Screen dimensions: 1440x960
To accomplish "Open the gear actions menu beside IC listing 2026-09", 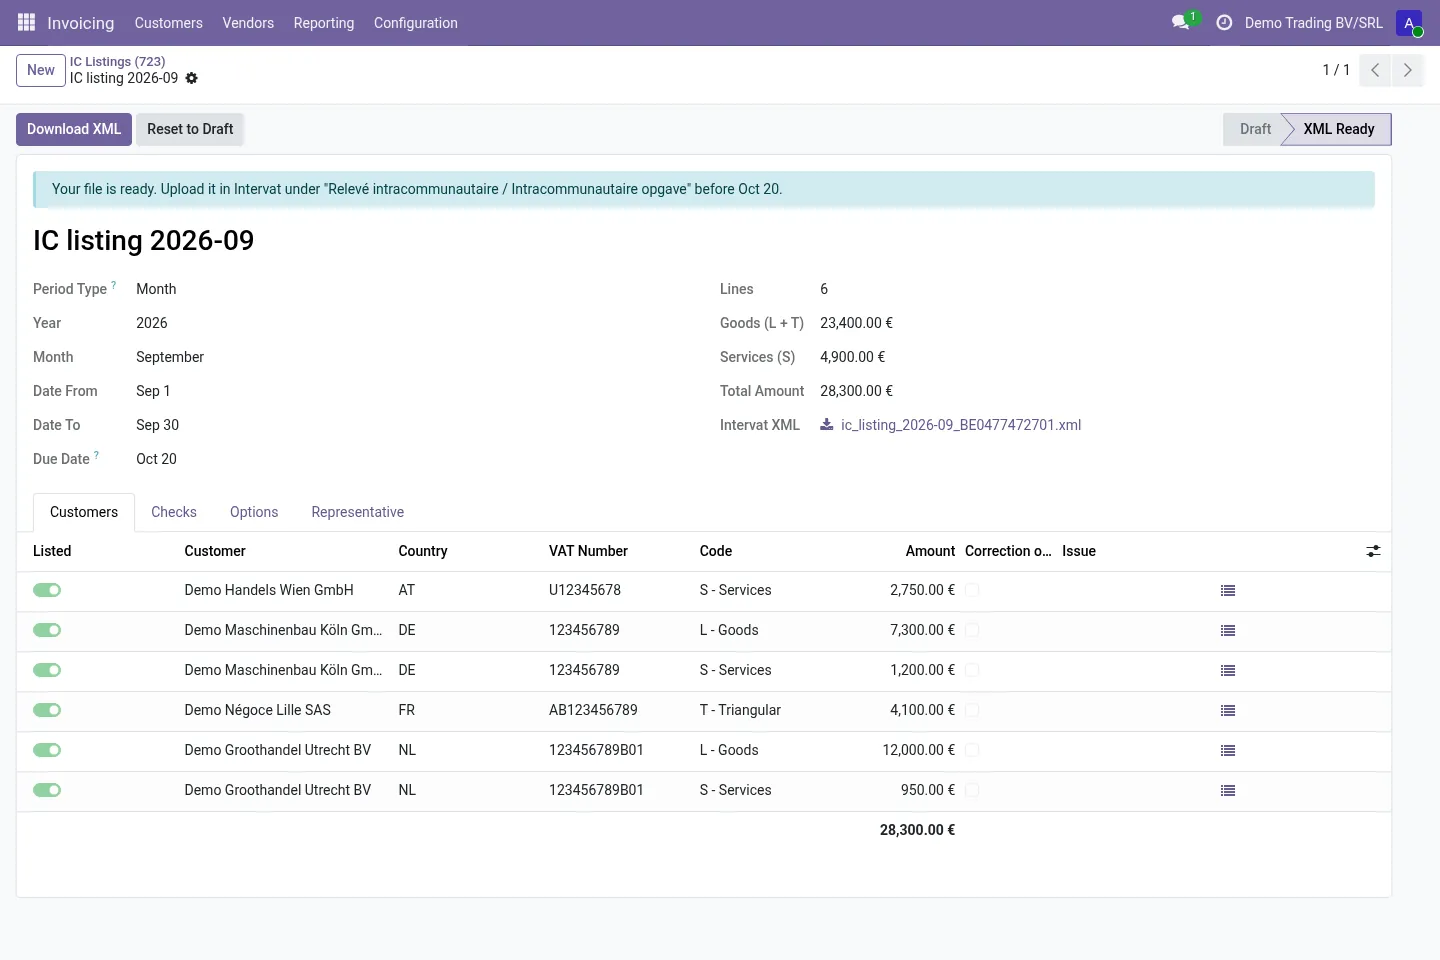I will pos(192,78).
